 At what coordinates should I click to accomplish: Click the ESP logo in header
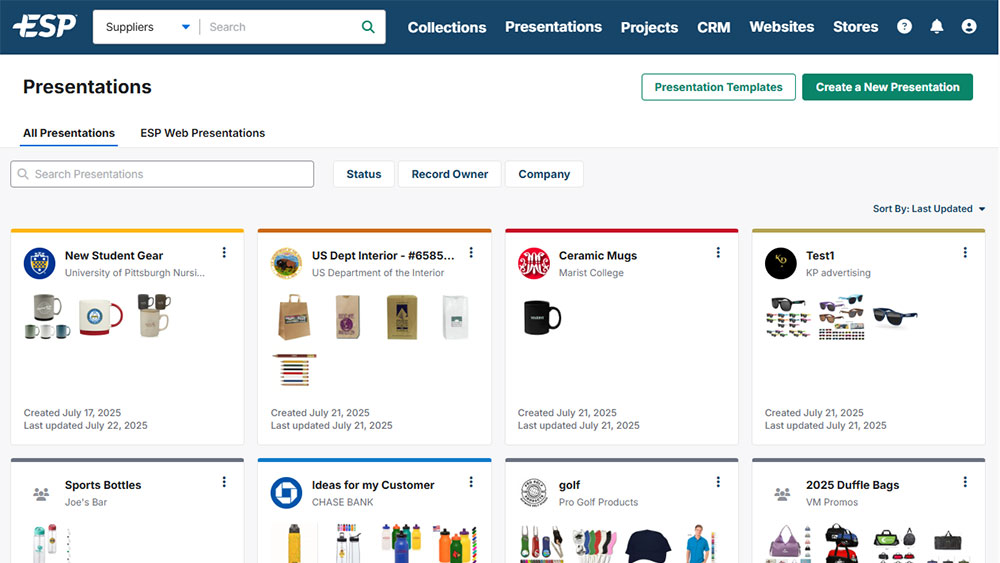(45, 27)
